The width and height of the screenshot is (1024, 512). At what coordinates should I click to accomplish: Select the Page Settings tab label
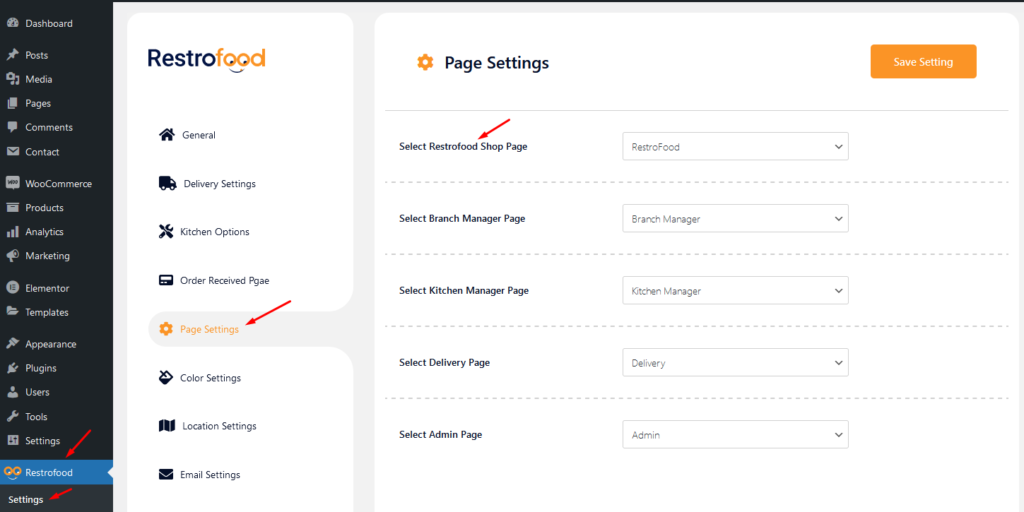click(x=210, y=330)
